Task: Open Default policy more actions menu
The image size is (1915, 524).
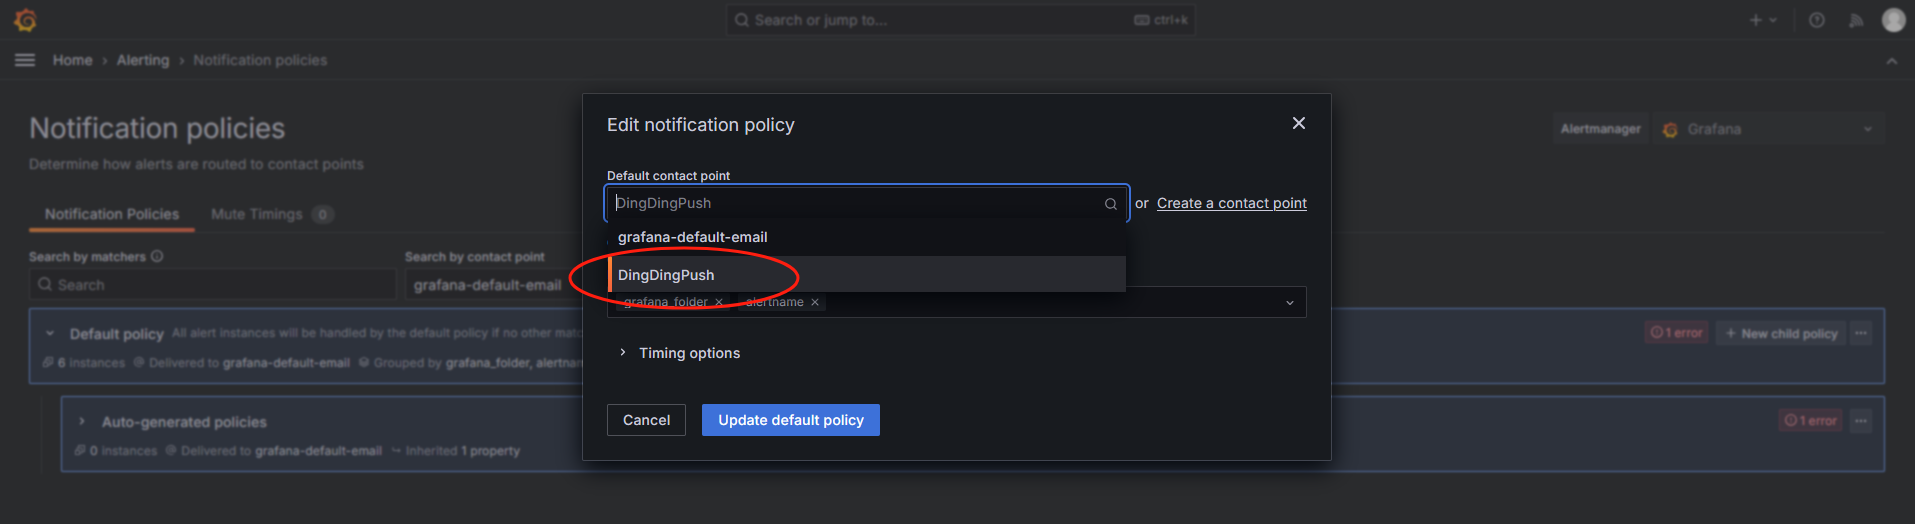Action: point(1861,333)
